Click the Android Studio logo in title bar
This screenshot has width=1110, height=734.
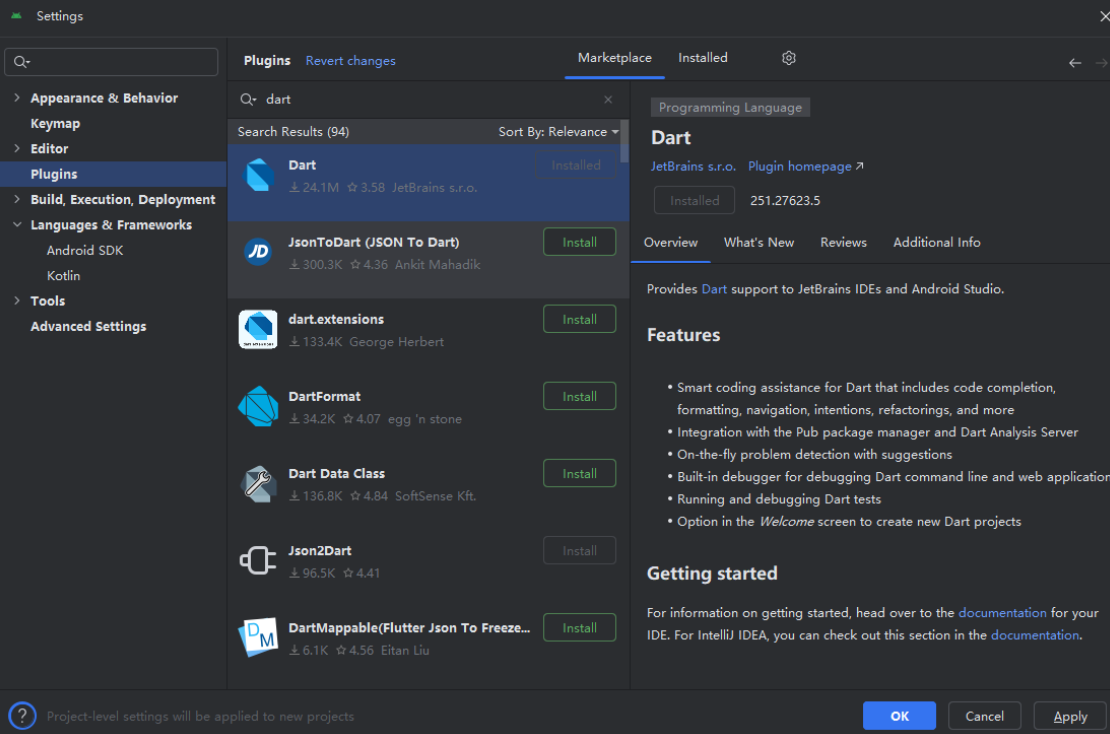(x=16, y=16)
